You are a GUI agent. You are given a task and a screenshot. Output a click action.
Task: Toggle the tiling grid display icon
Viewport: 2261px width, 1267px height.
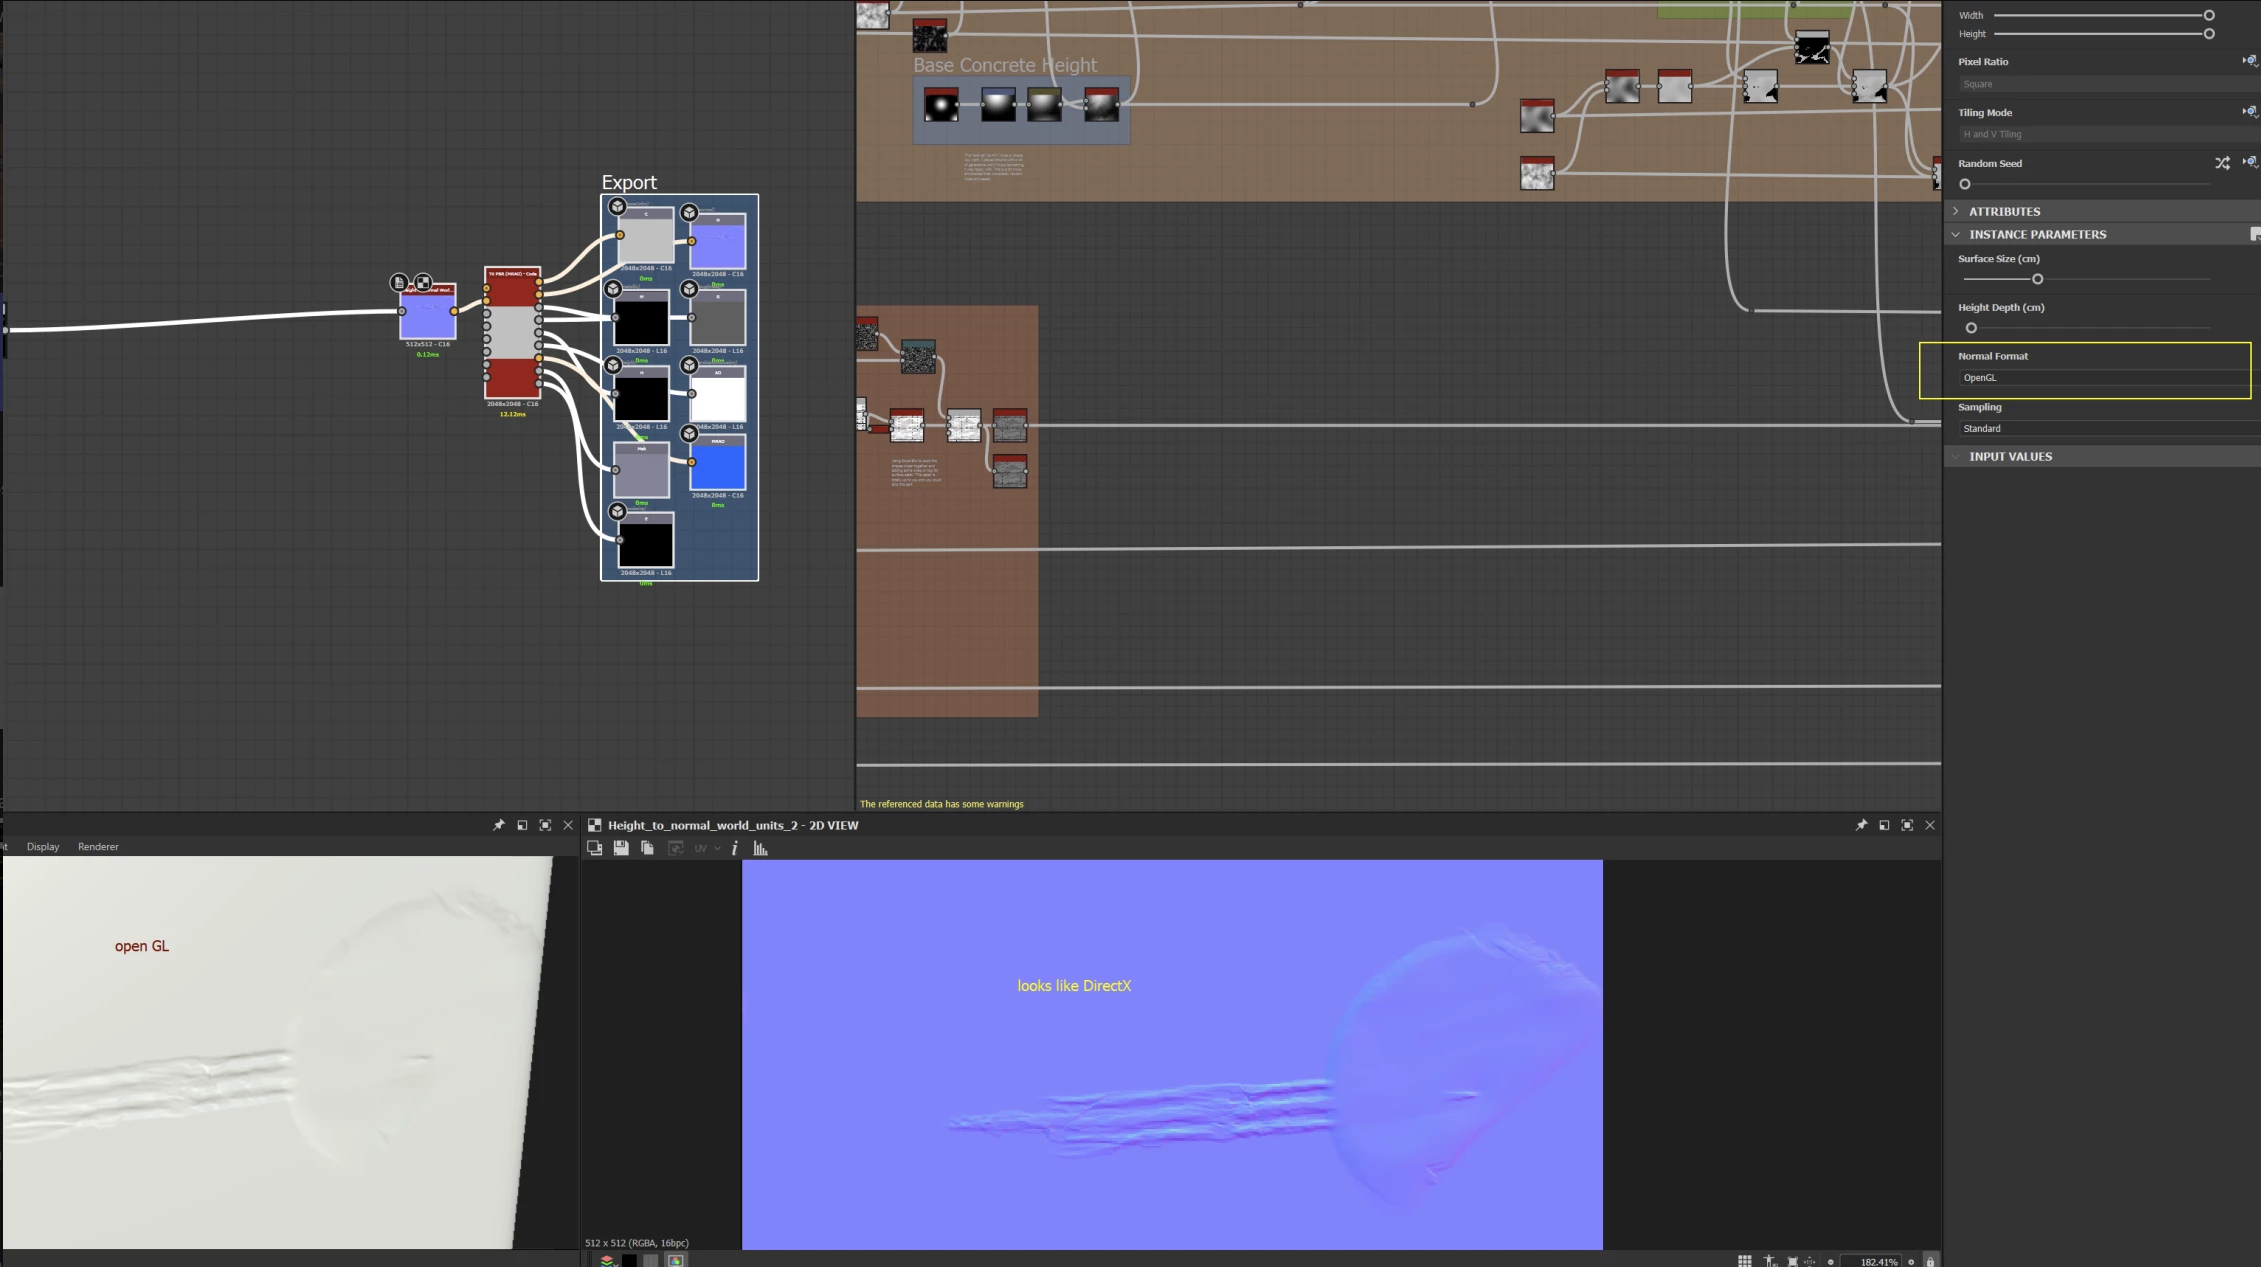[x=1744, y=1261]
